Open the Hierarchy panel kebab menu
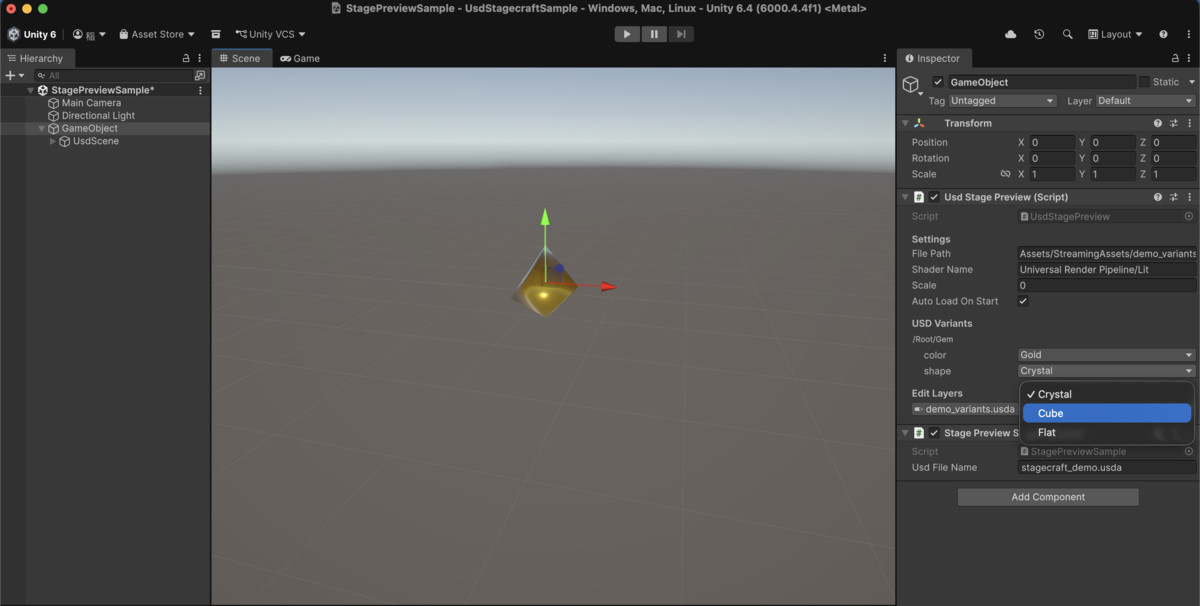Screen dimensions: 1200x606 (200, 58)
